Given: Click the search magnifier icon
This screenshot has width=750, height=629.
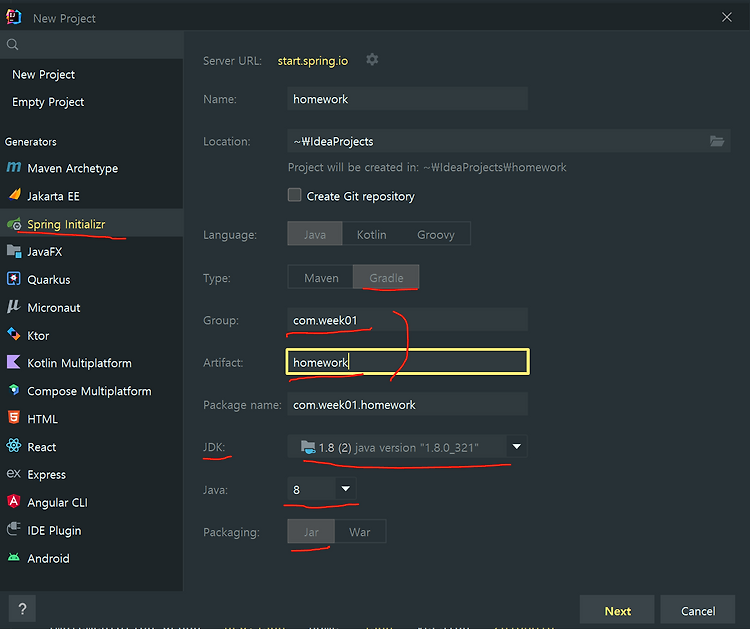Looking at the screenshot, I should [x=12, y=44].
